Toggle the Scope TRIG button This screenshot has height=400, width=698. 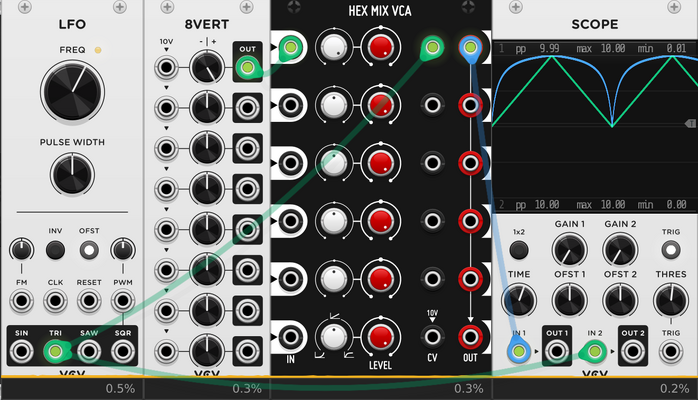point(671,250)
